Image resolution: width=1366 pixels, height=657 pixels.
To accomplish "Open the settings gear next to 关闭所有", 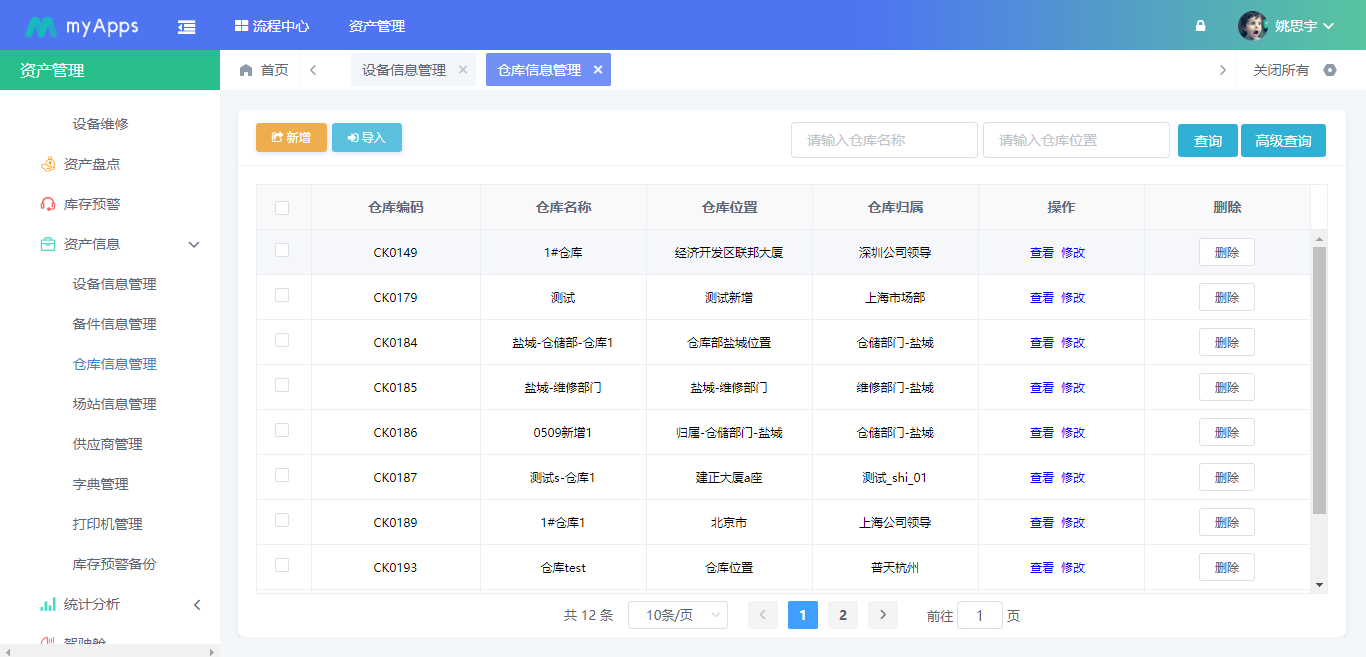I will click(1329, 69).
